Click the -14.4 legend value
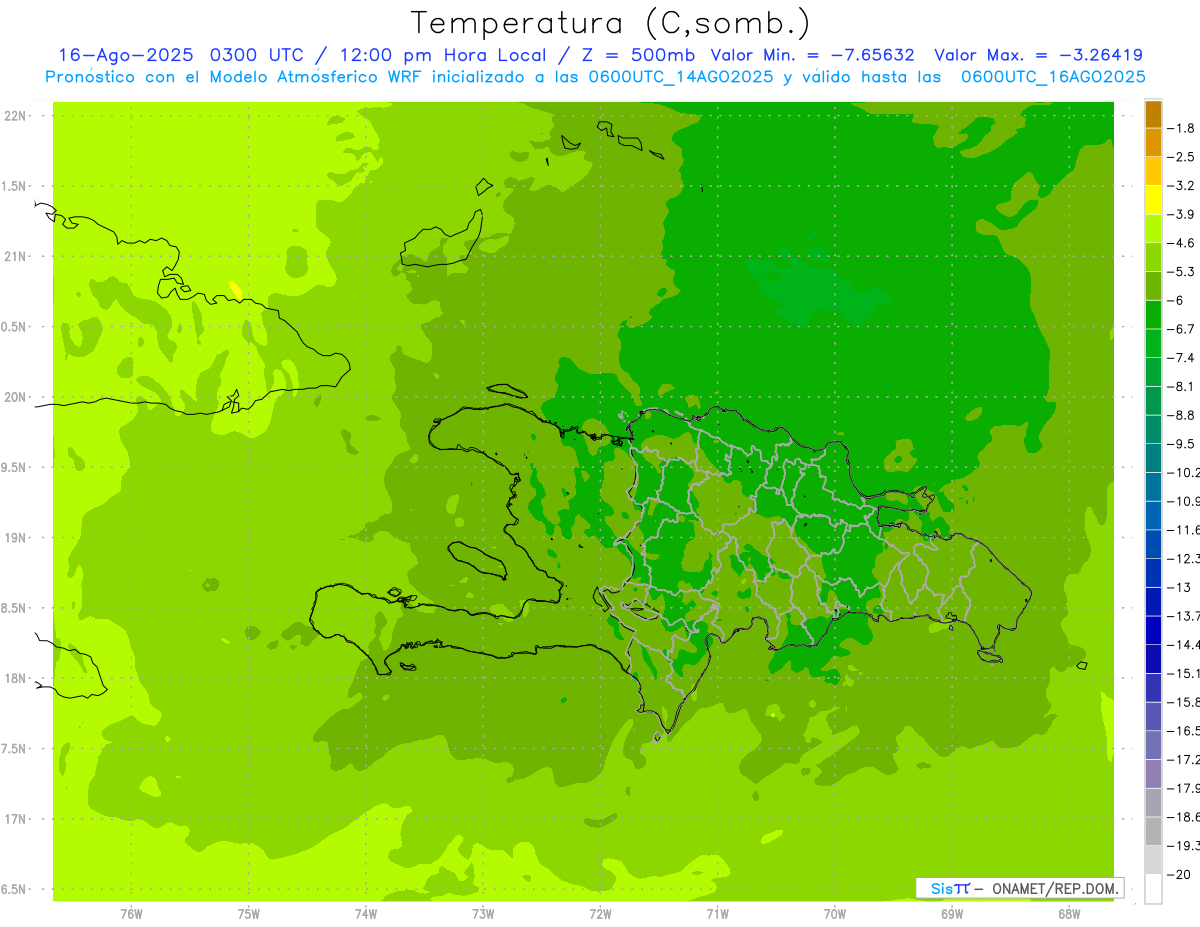Viewport: 1200px width, 927px height. [1182, 644]
